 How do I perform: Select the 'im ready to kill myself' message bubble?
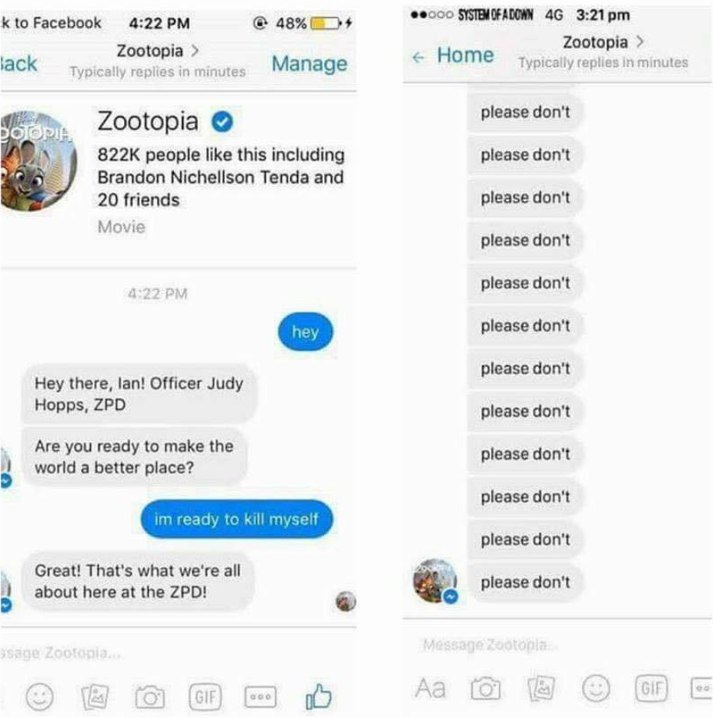pos(237,519)
